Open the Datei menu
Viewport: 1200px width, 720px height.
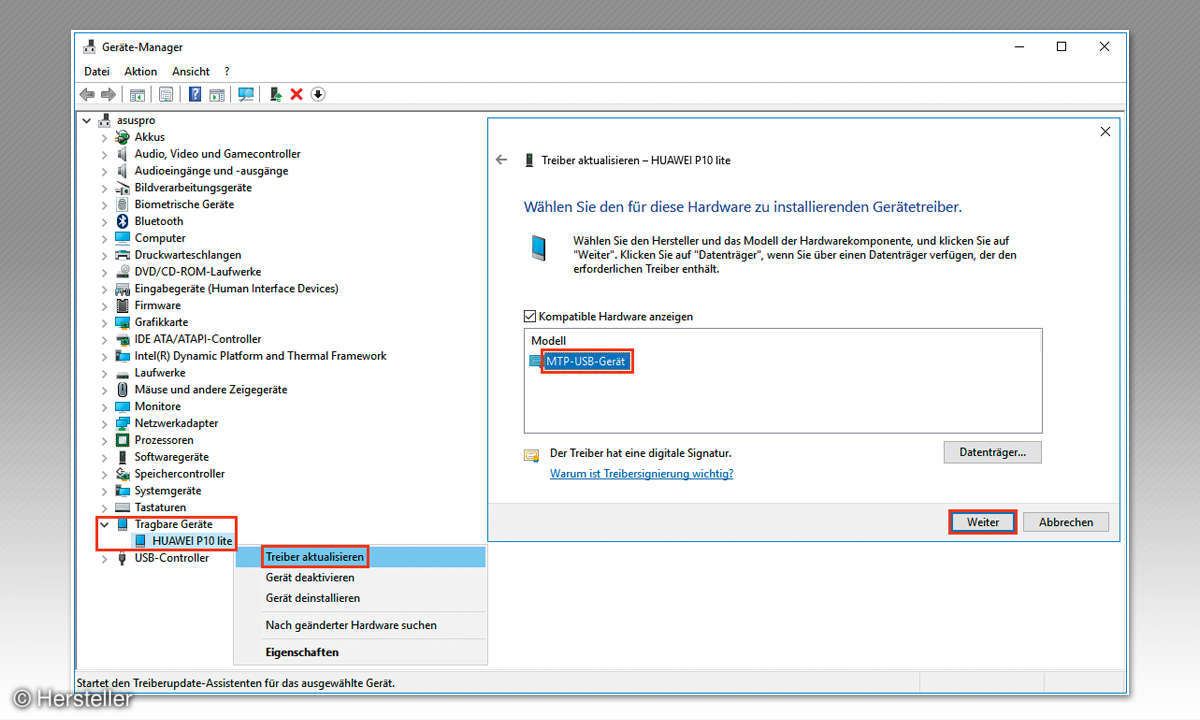[x=97, y=71]
